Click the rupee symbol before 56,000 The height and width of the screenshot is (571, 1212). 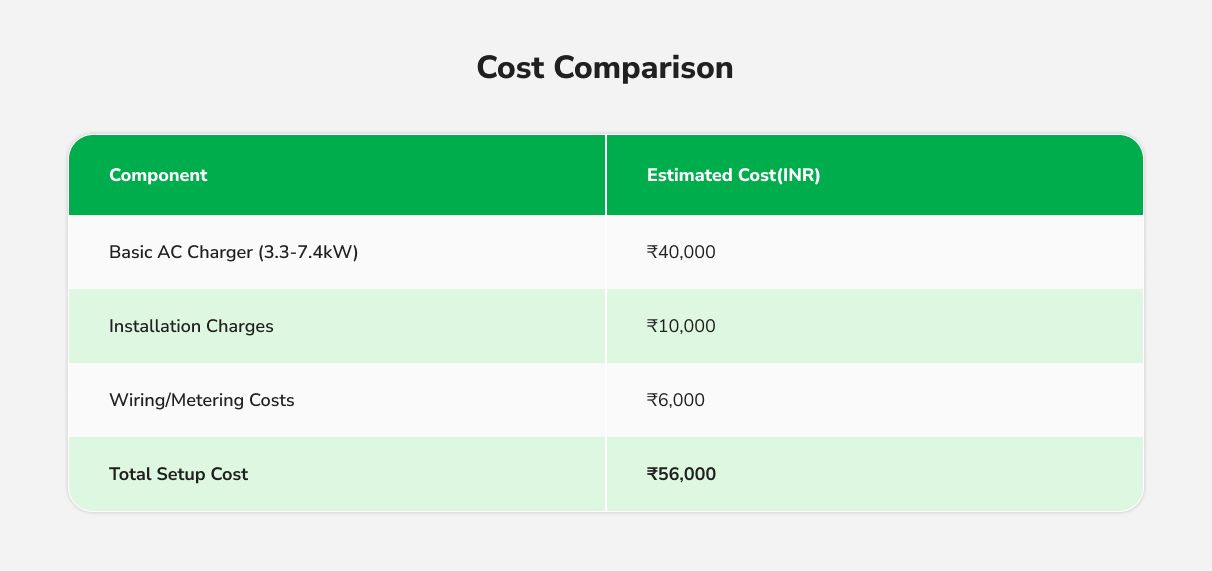point(652,474)
